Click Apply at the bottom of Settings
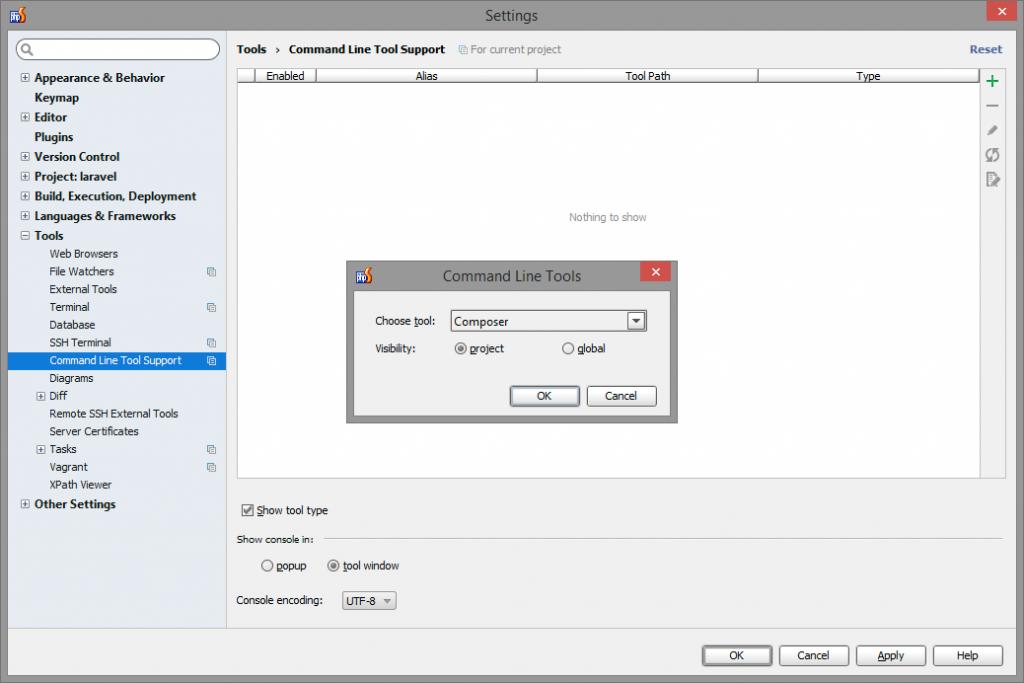Viewport: 1024px width, 683px height. pyautogui.click(x=890, y=655)
